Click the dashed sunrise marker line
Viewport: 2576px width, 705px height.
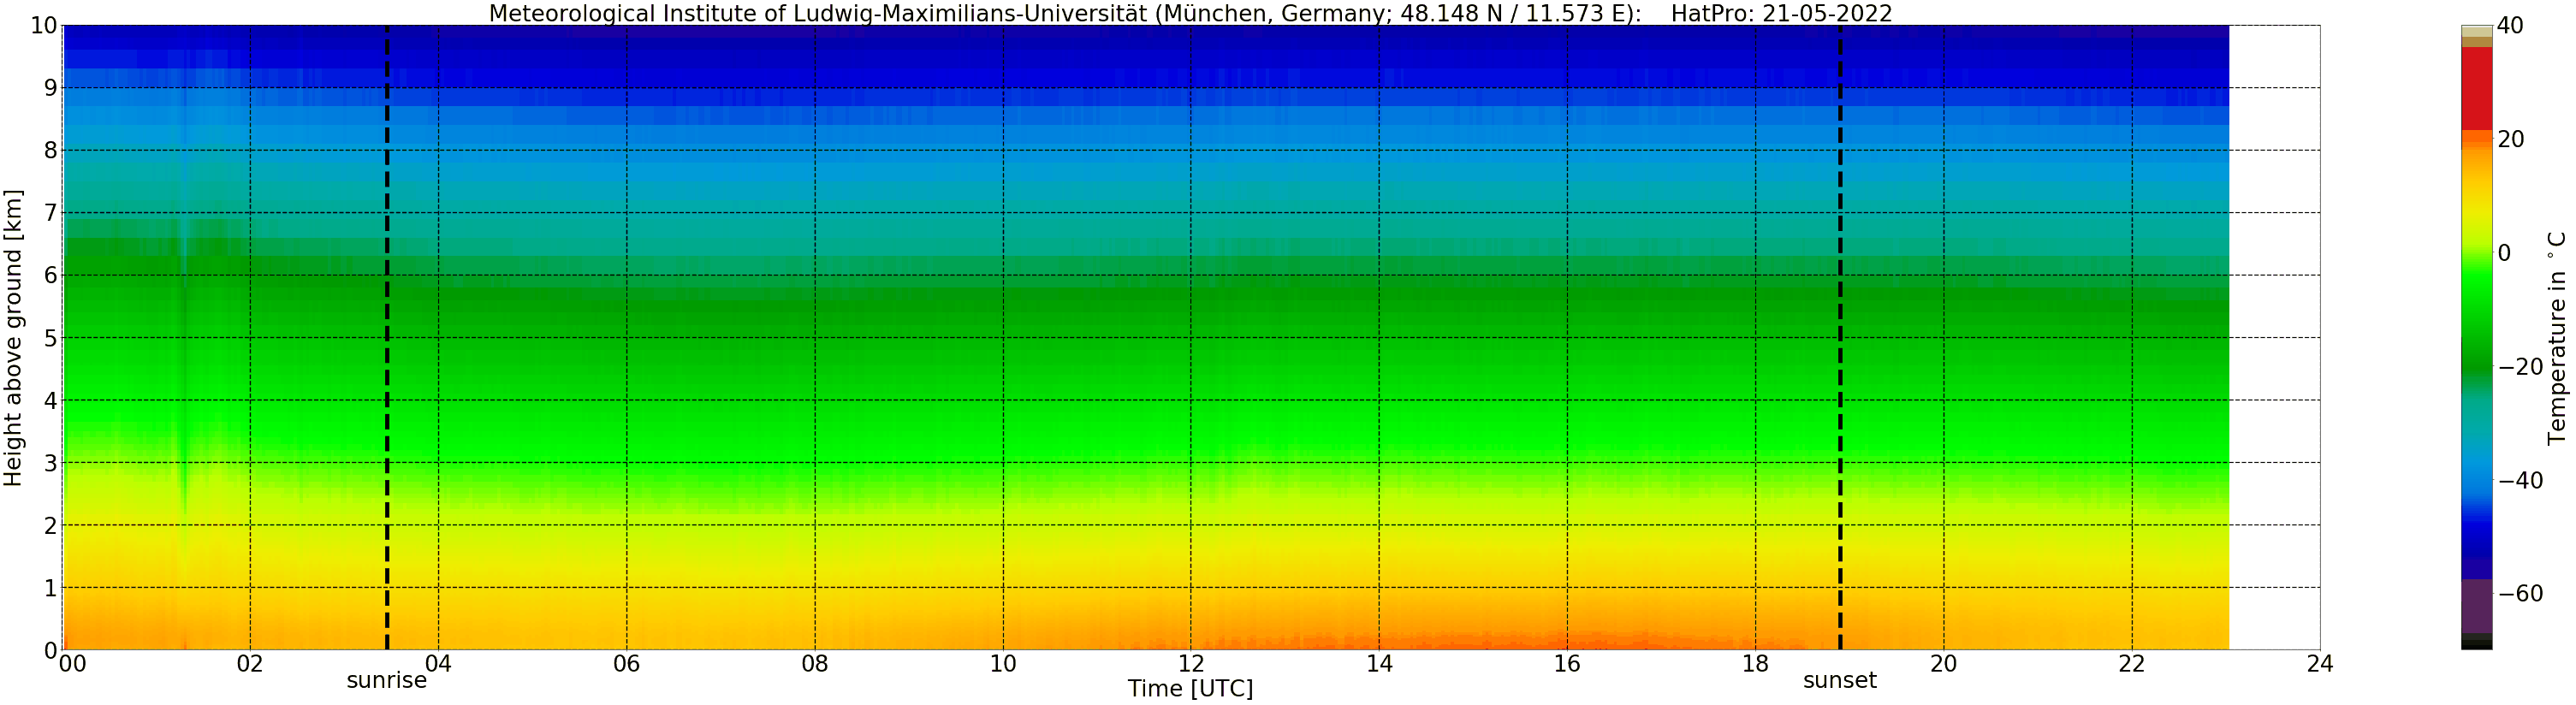[387, 337]
